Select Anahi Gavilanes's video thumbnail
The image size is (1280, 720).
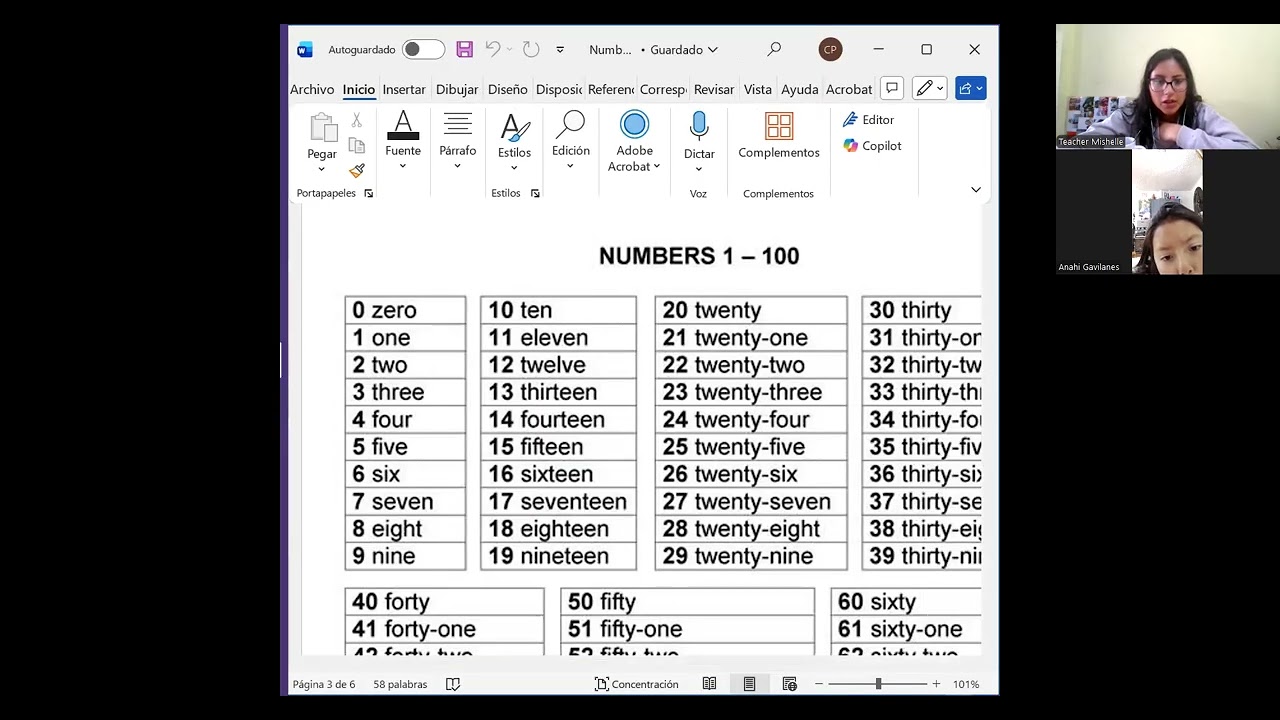tap(1167, 212)
